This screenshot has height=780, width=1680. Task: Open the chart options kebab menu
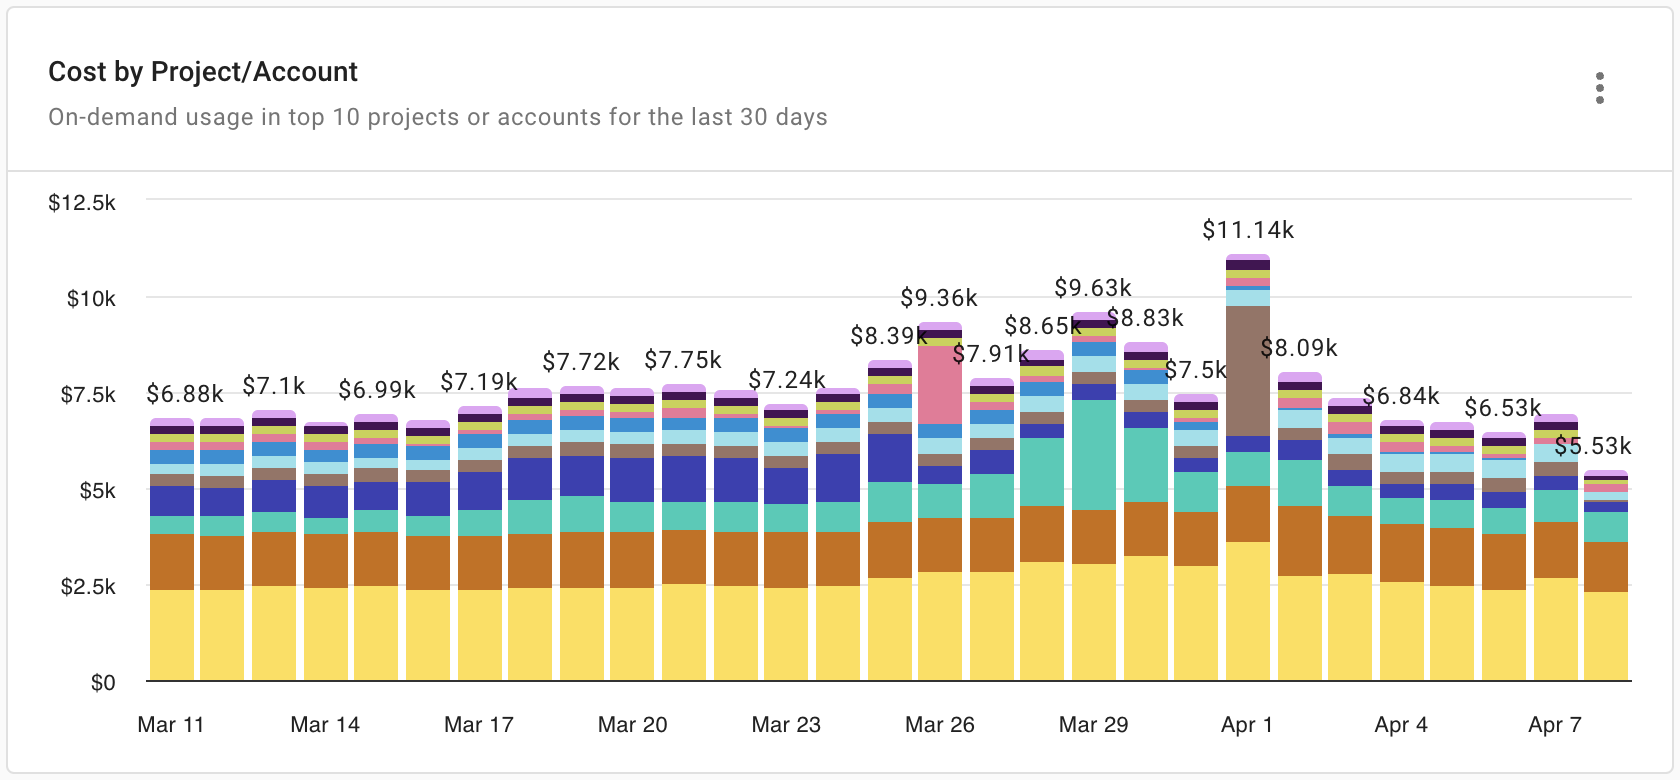tap(1601, 90)
